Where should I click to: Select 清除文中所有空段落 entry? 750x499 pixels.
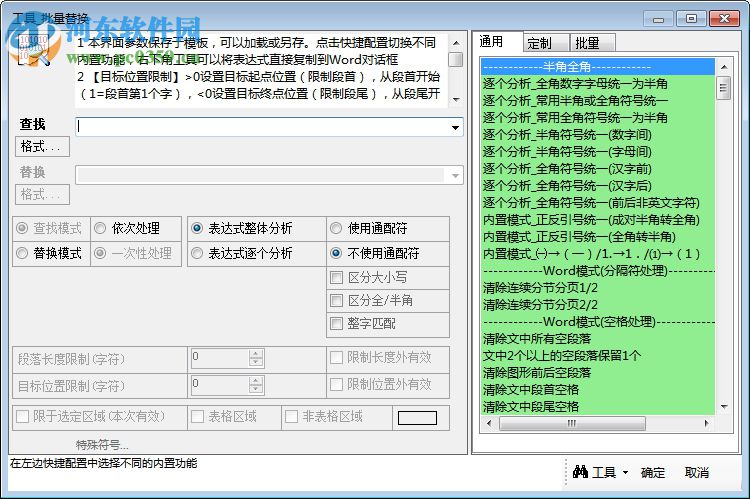pos(598,339)
